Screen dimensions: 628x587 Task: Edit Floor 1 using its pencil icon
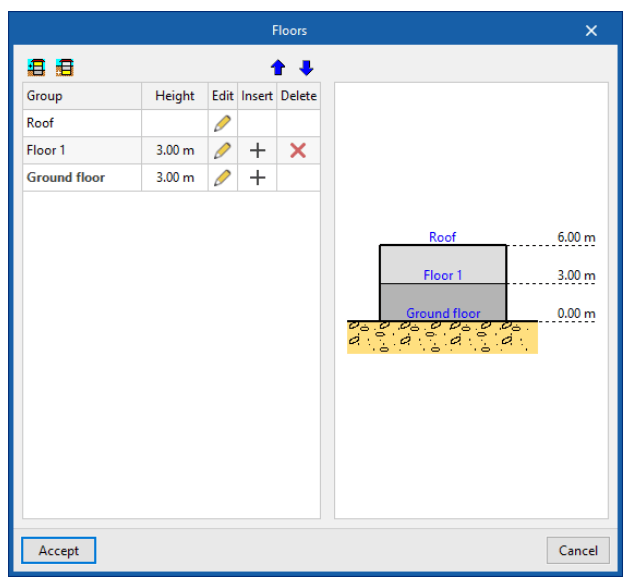coord(222,151)
